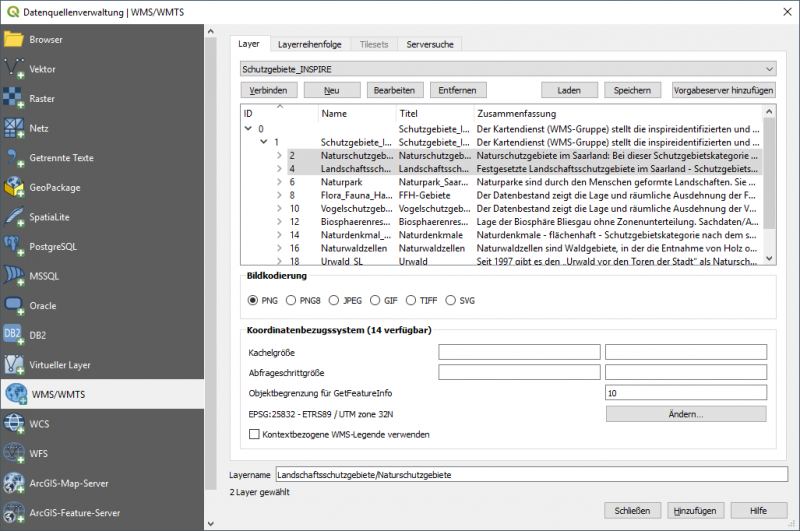Open the ArcGIS-Map-Server icon
Screen dimensions: 800x531
pos(14,483)
